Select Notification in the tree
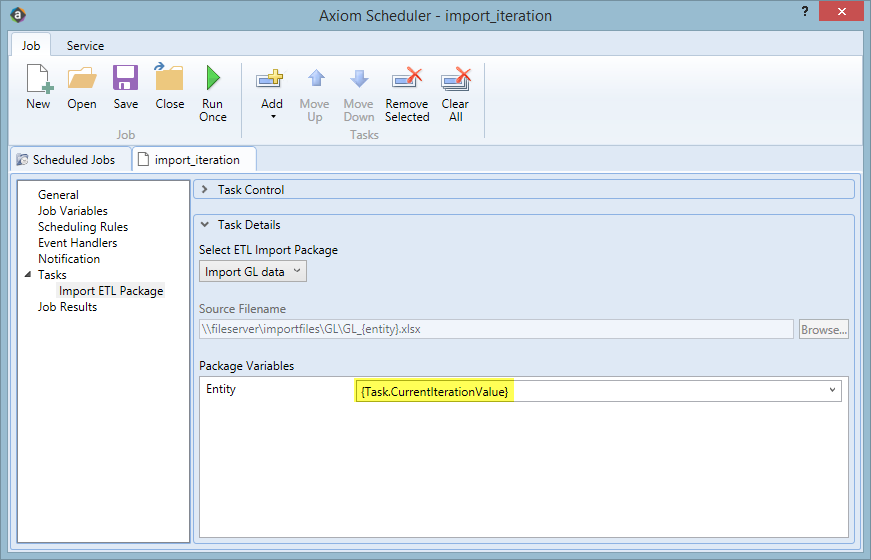 click(69, 258)
